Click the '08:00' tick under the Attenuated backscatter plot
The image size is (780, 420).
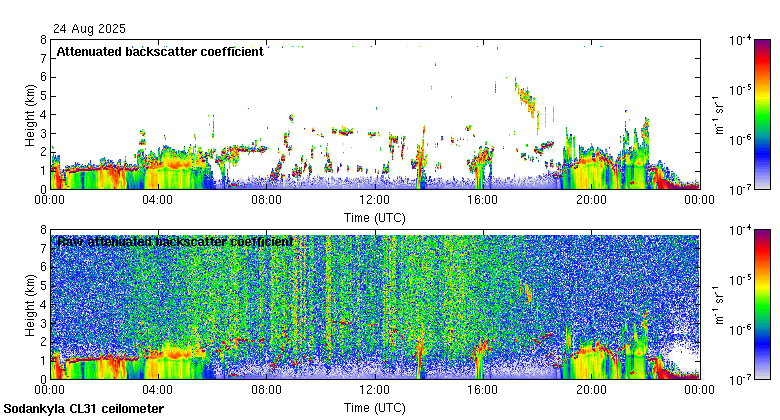tap(266, 200)
